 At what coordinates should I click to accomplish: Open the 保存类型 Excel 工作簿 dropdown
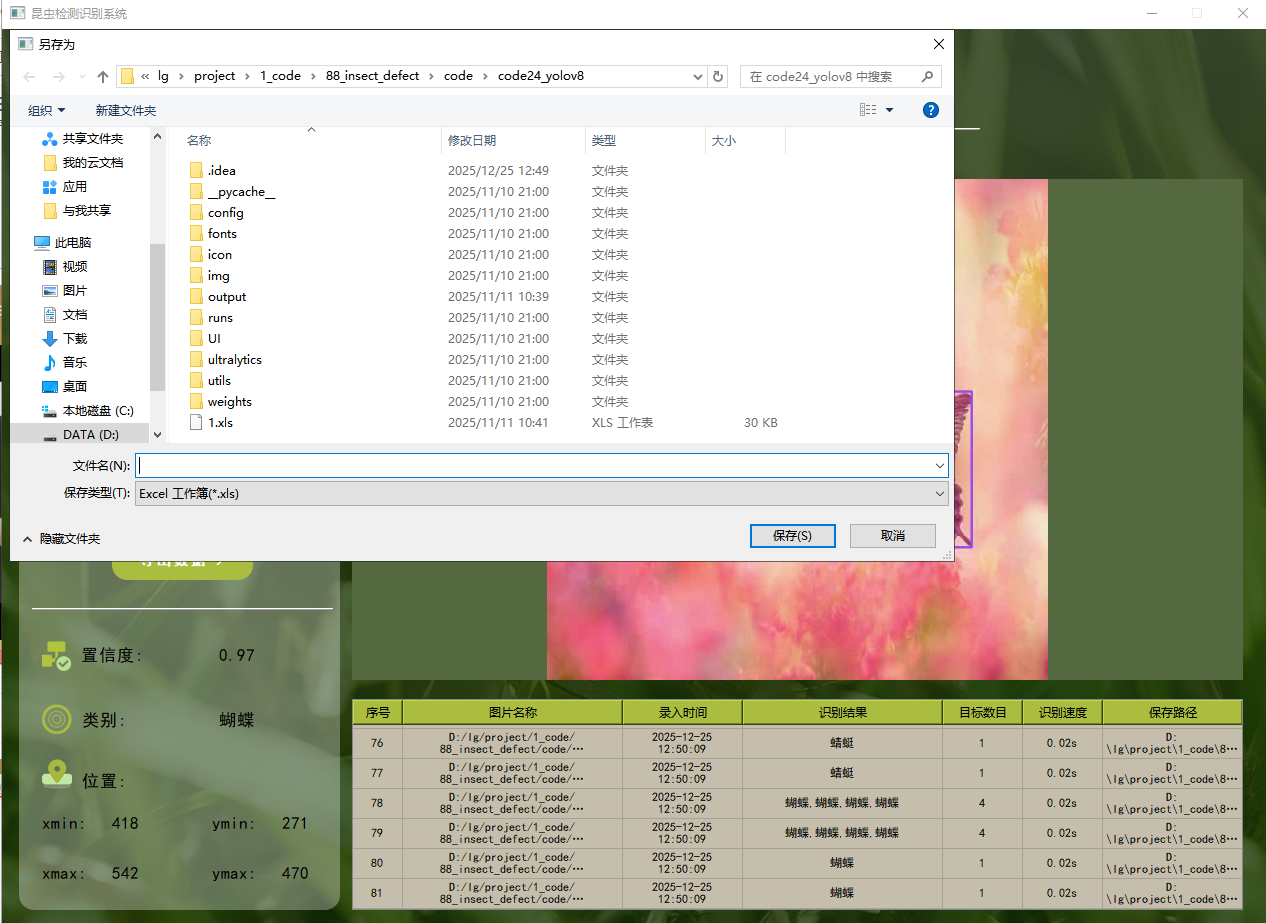541,493
